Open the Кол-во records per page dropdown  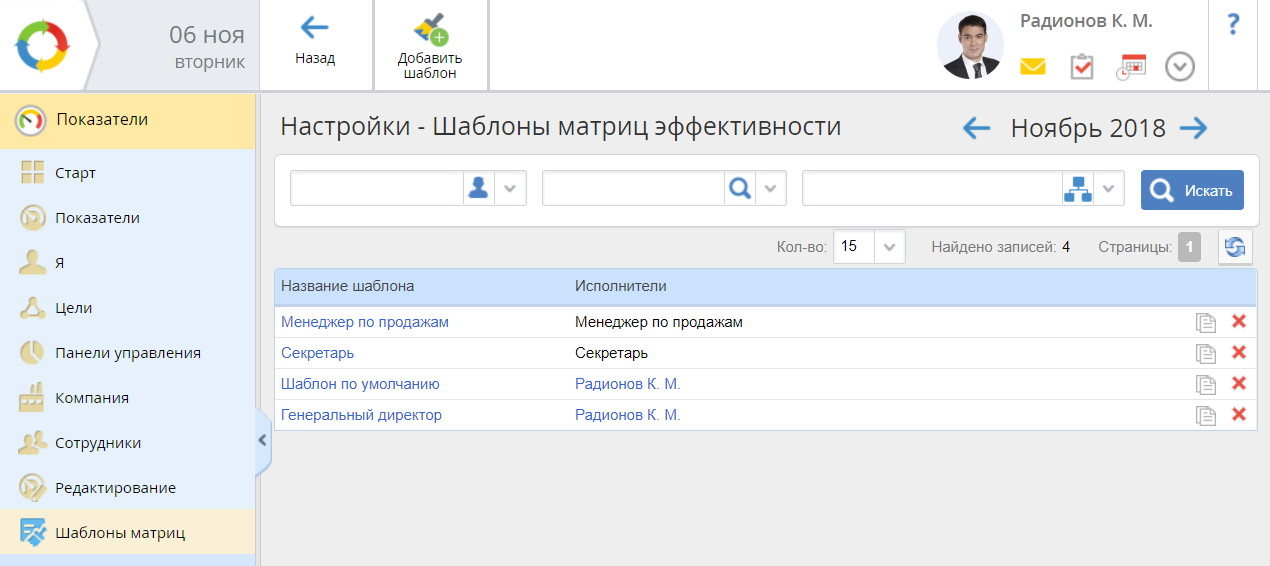pyautogui.click(x=889, y=247)
